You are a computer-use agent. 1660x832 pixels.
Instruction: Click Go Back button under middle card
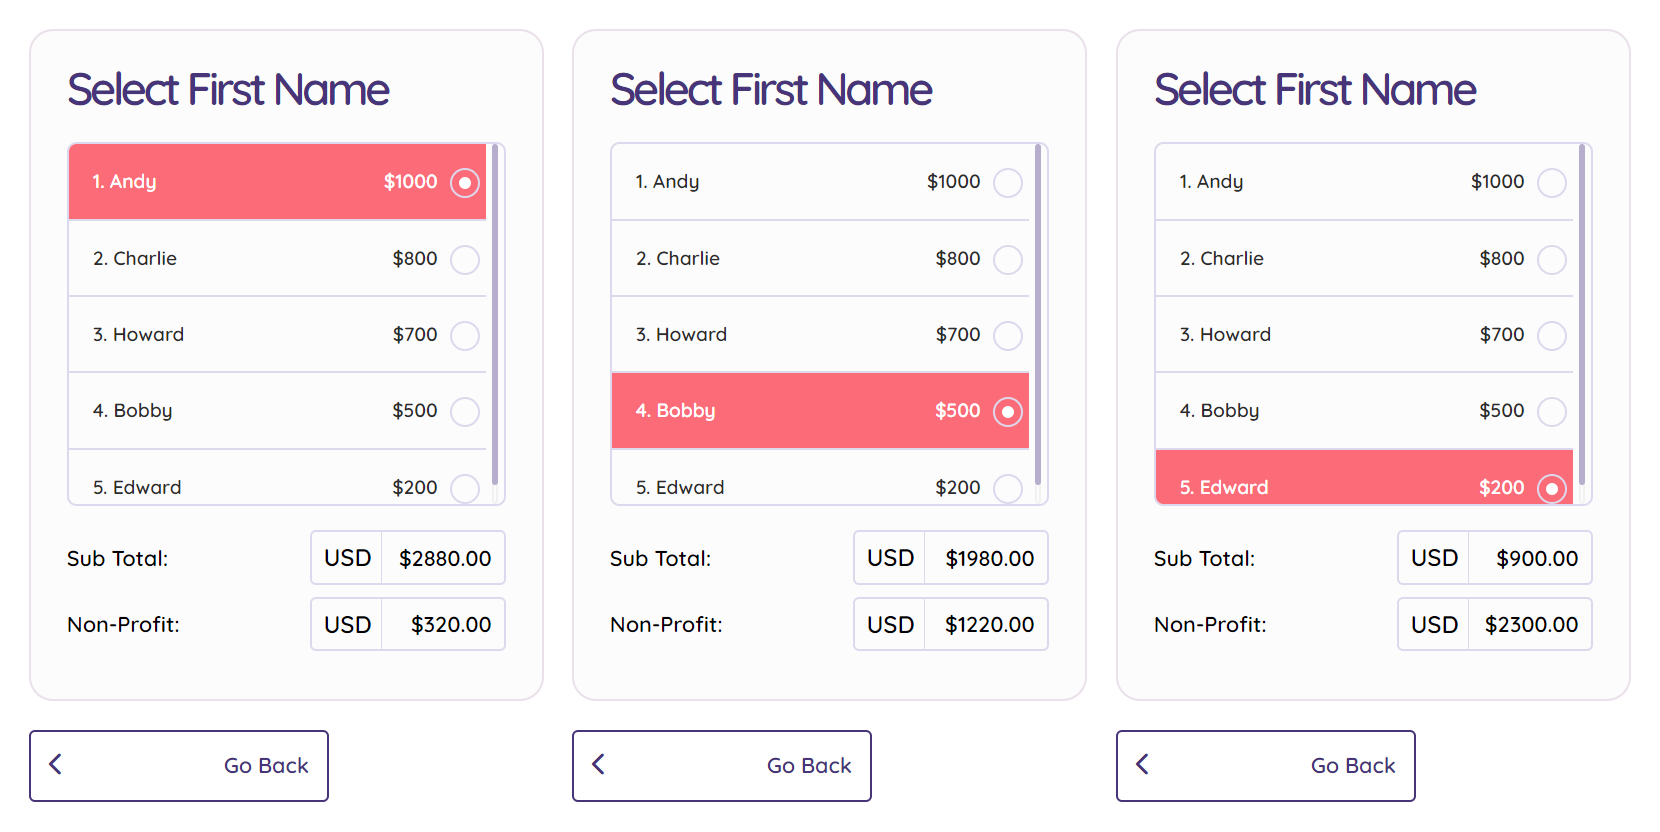coord(722,766)
